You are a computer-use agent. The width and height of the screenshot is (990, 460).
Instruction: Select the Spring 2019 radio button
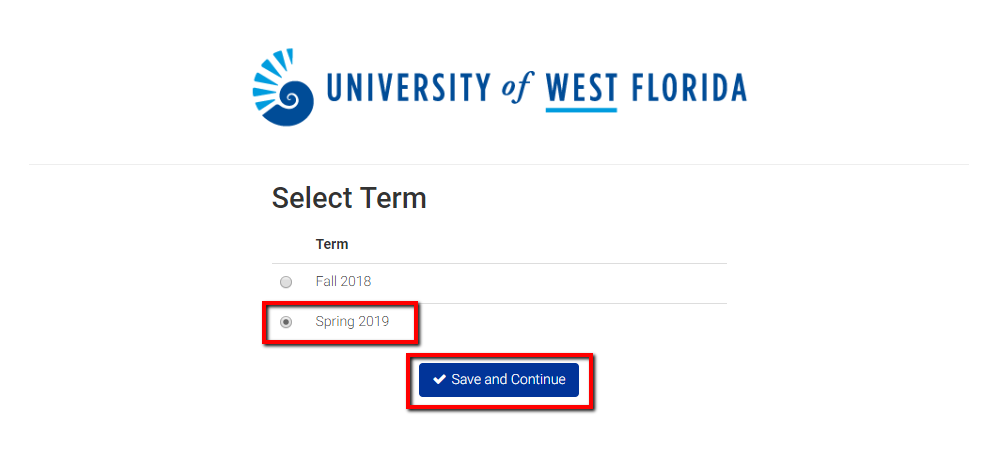(286, 322)
